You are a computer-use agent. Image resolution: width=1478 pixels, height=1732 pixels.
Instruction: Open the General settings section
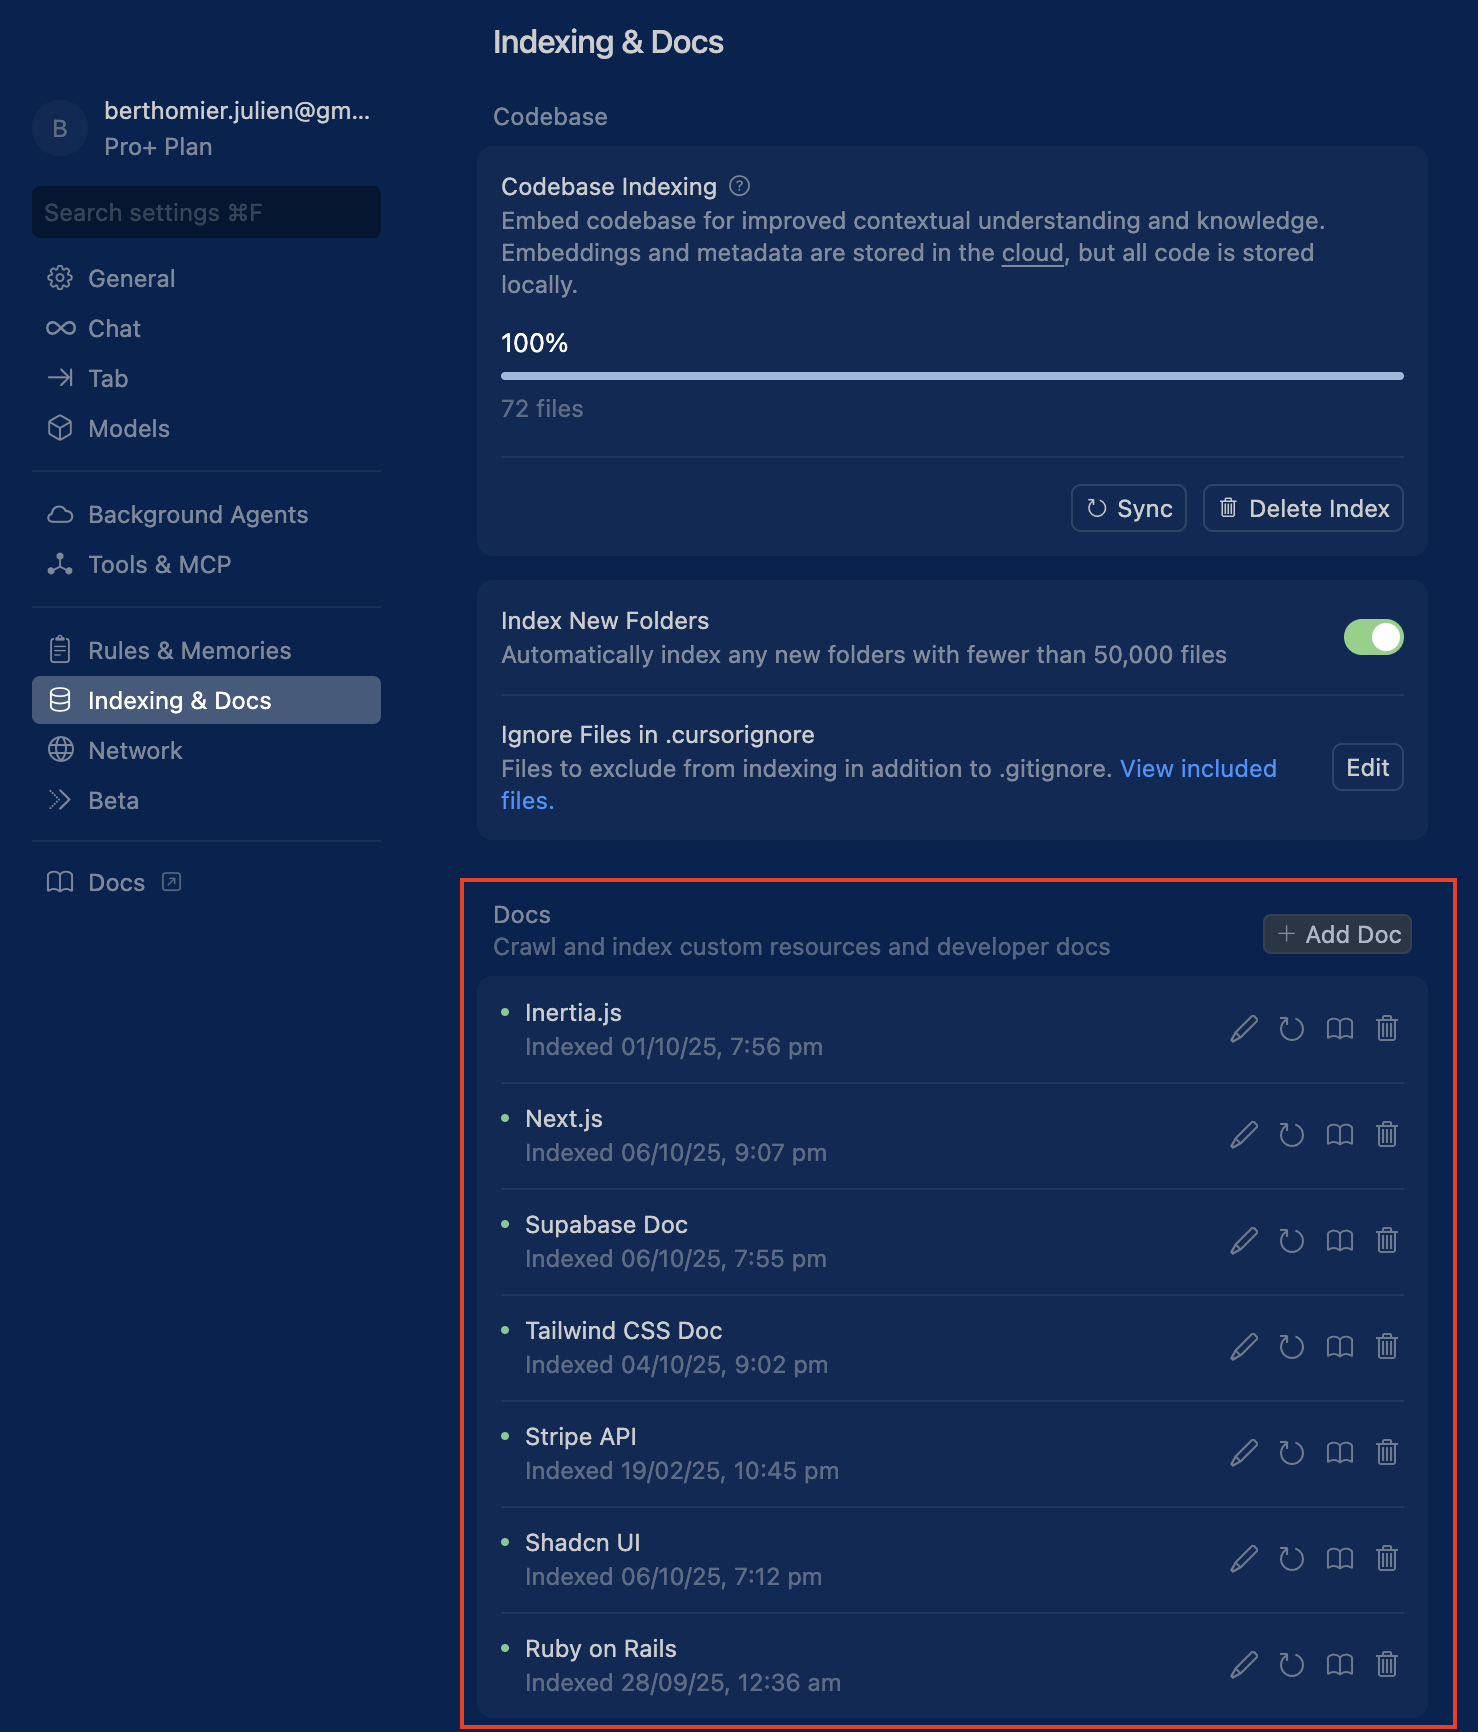tap(131, 279)
